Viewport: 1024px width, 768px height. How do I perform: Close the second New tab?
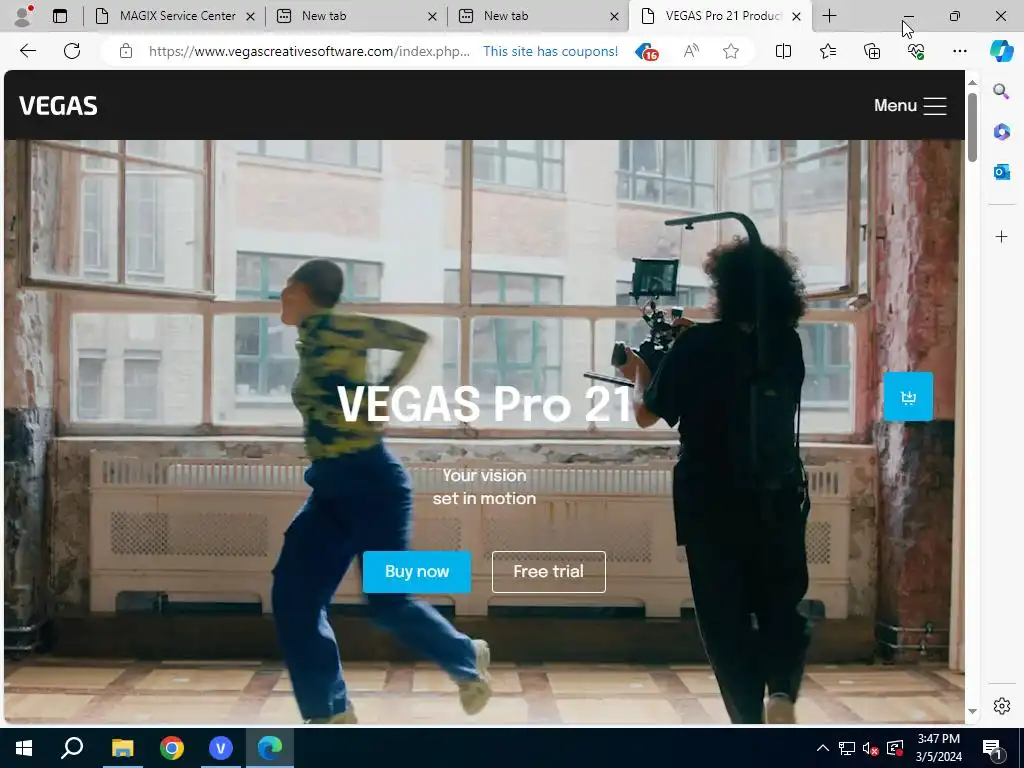click(614, 16)
